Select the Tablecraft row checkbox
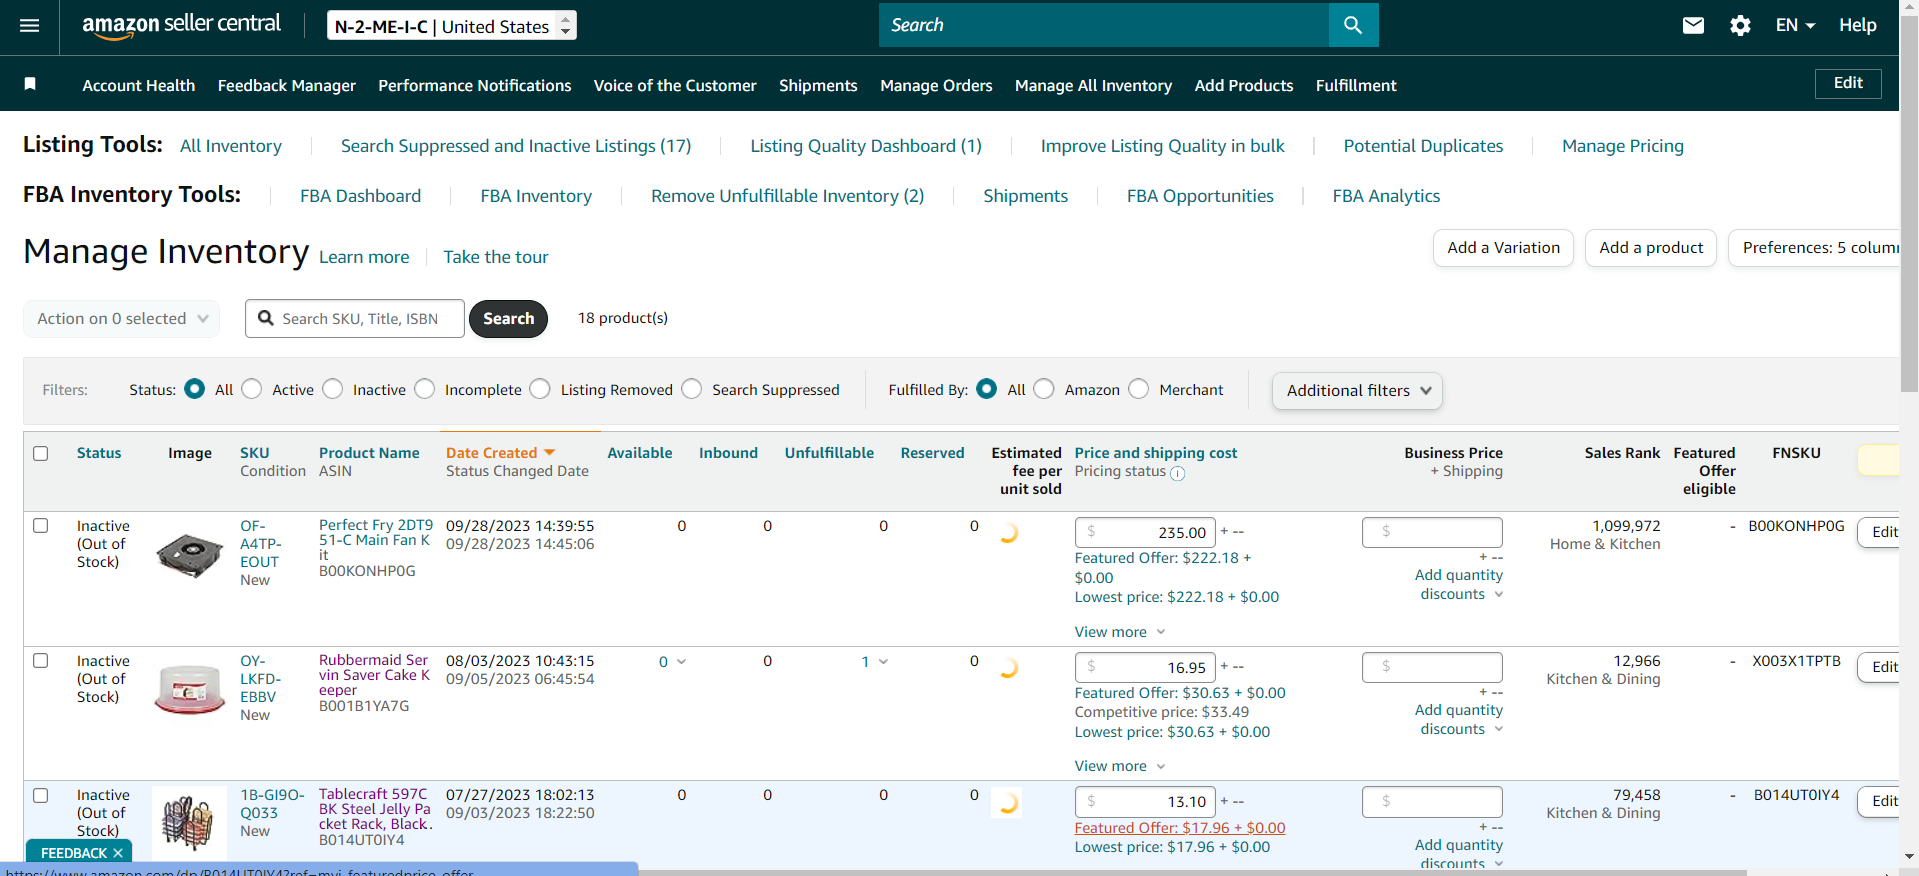 click(41, 796)
